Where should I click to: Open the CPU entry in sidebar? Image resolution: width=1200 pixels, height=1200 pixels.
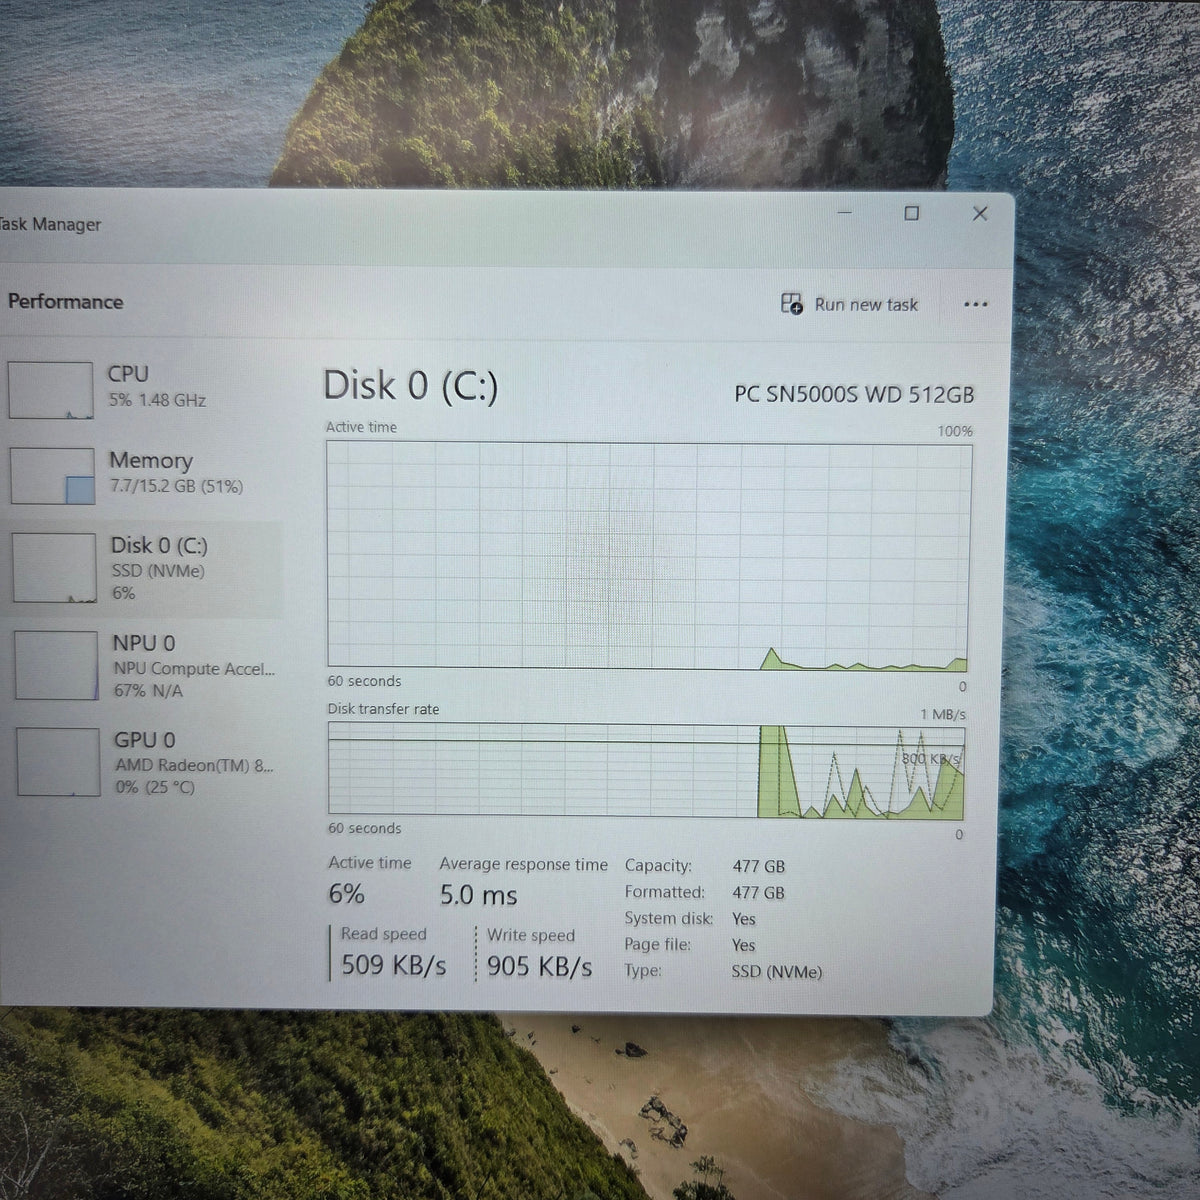click(x=143, y=388)
